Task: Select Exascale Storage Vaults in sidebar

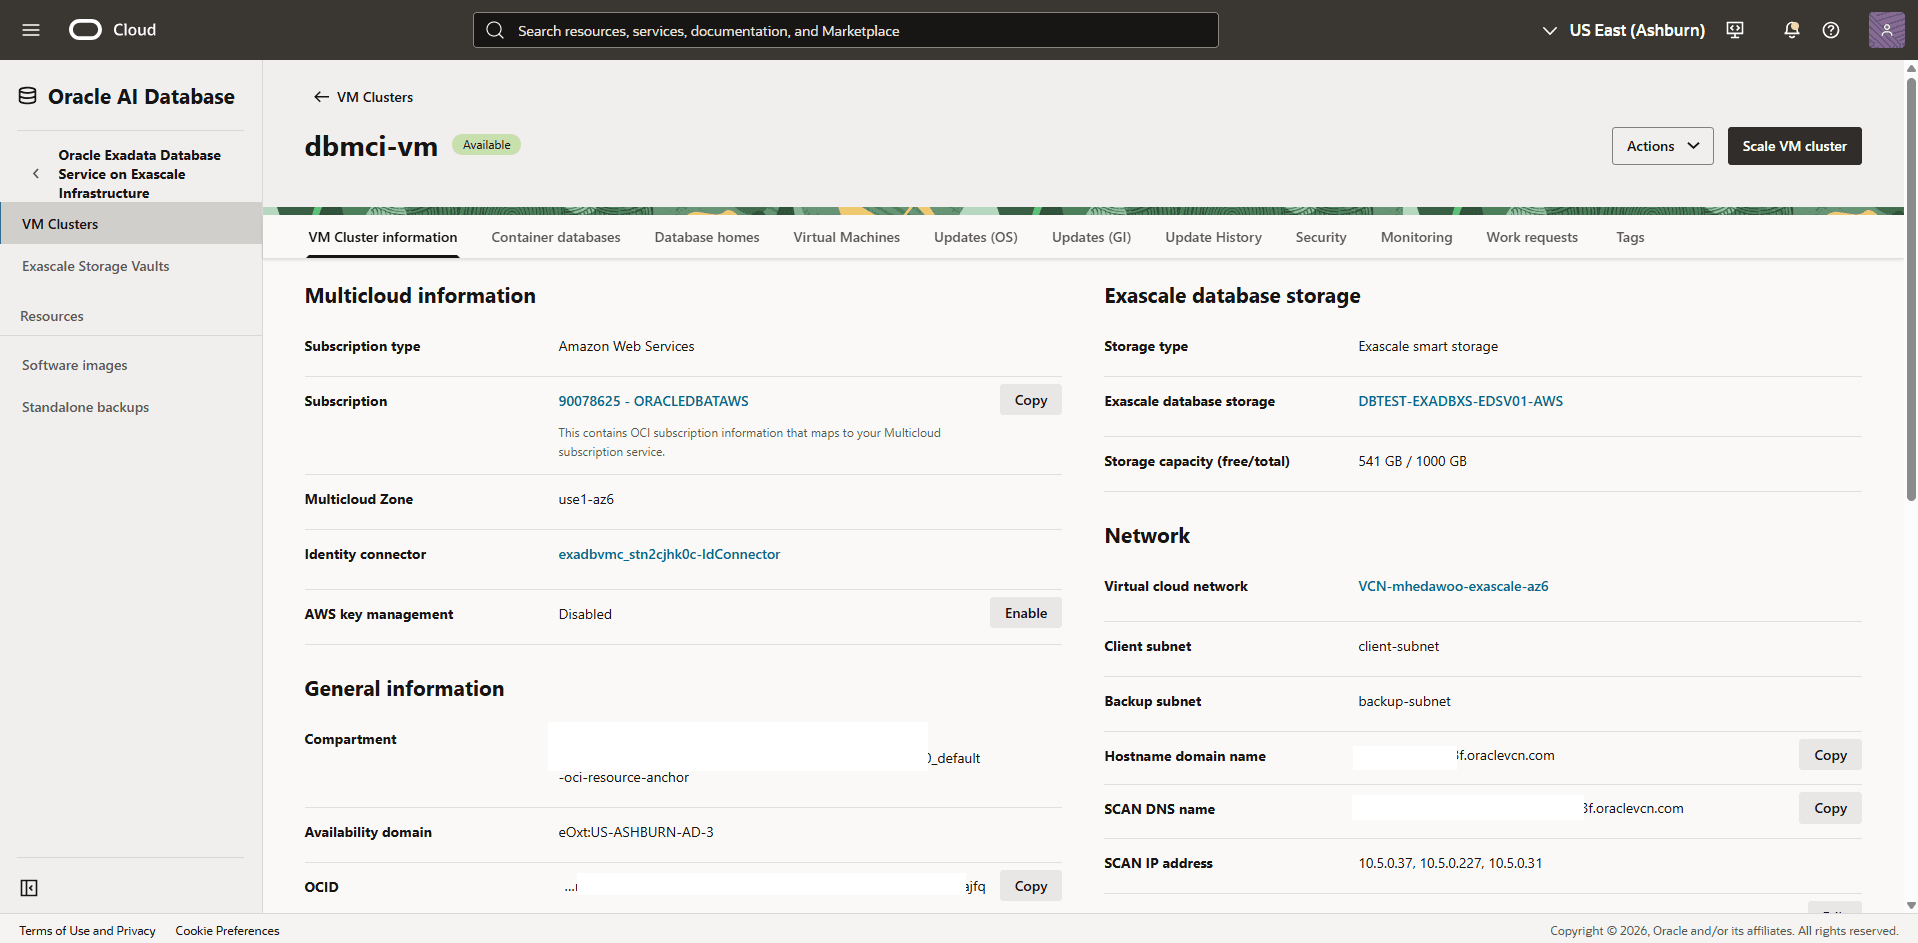Action: (131, 266)
